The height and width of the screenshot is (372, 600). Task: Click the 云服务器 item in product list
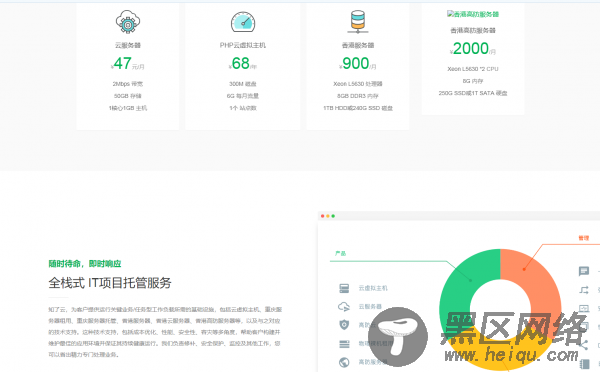(370, 307)
